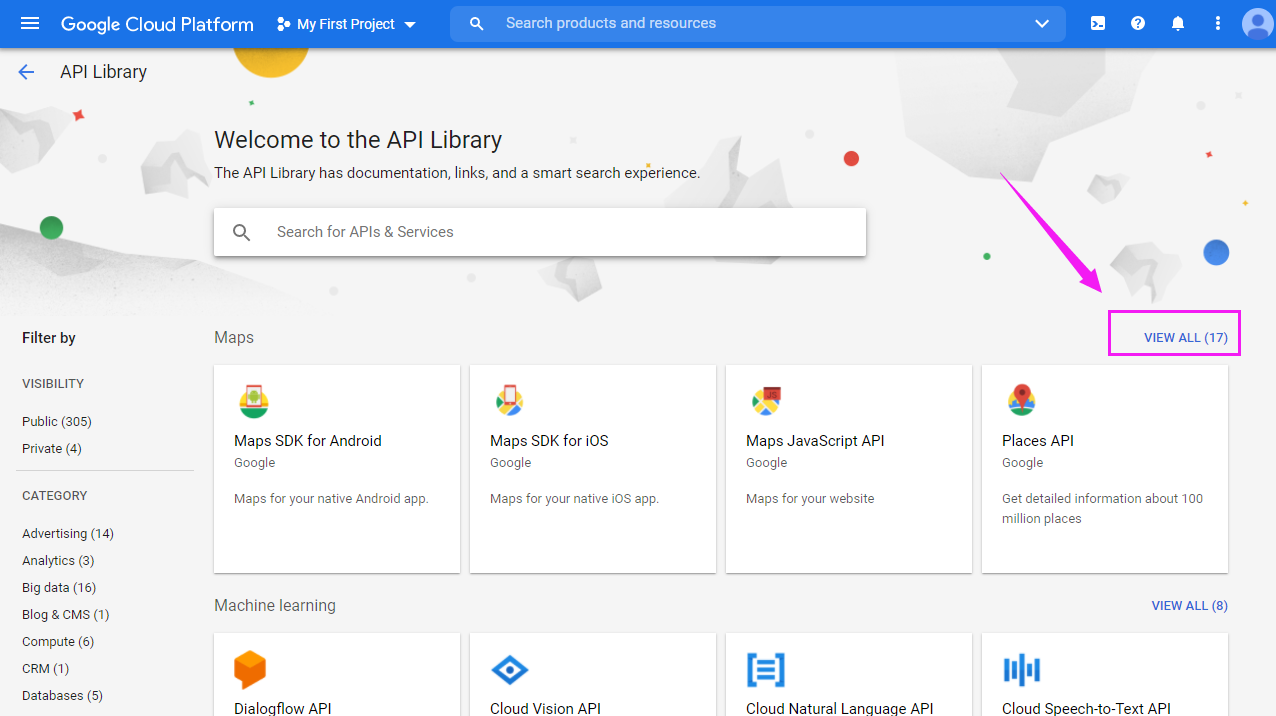Activate Cloud Shell from the top bar
The height and width of the screenshot is (716, 1276).
click(x=1098, y=23)
